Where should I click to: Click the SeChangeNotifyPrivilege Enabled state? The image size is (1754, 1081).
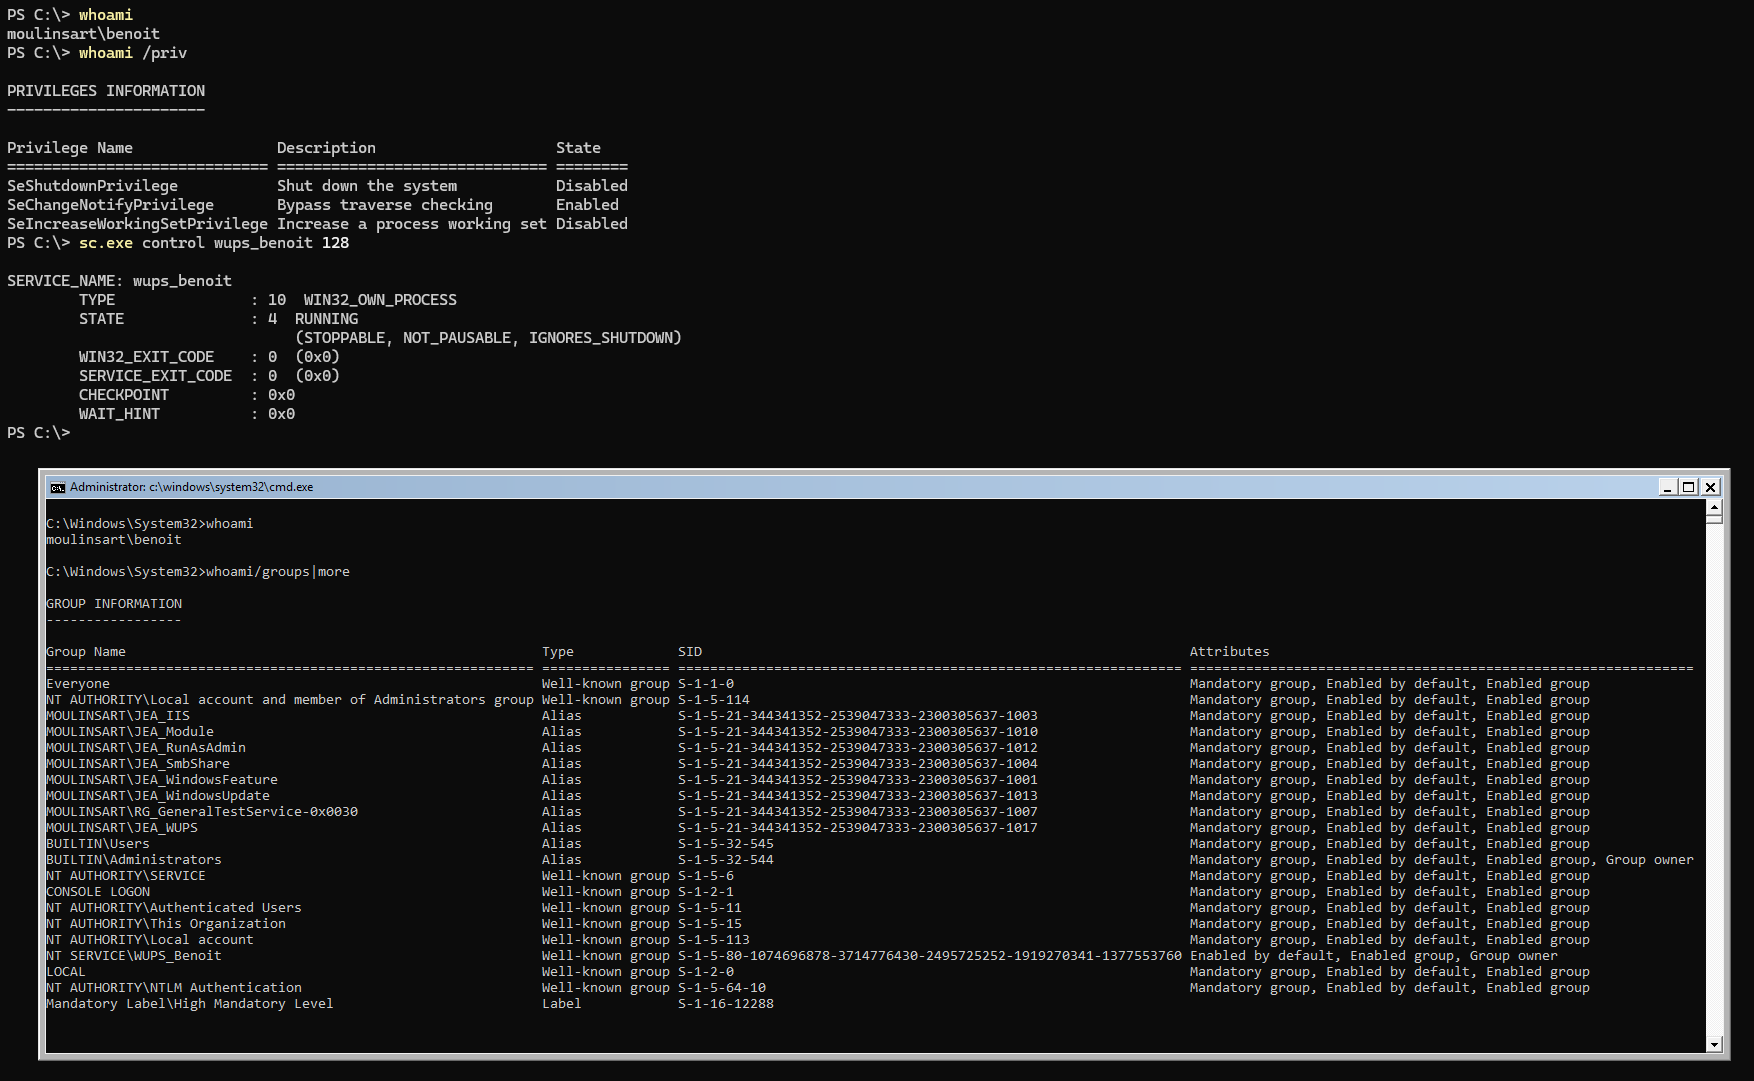point(587,205)
